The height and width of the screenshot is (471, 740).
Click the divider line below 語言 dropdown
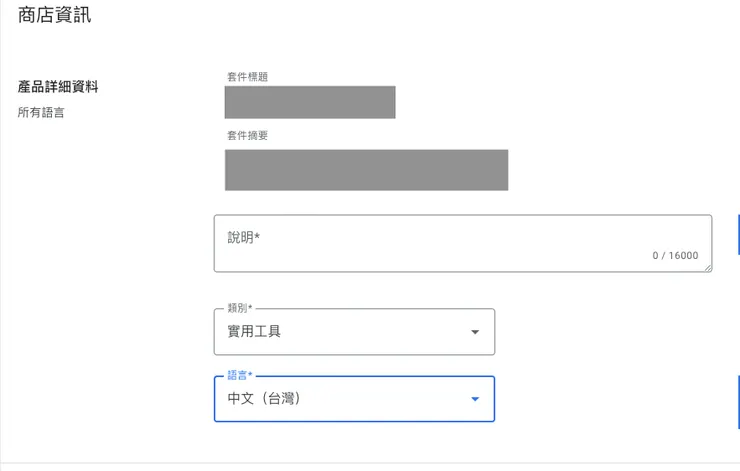pyautogui.click(x=370, y=462)
